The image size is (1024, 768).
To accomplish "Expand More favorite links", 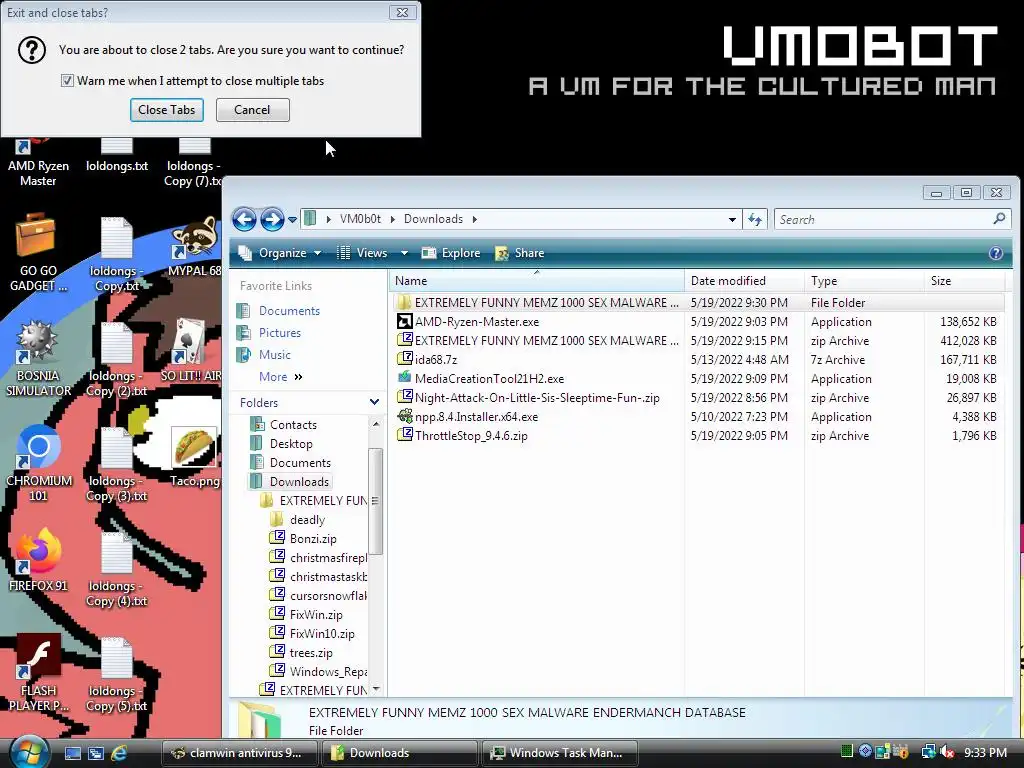I will click(281, 377).
